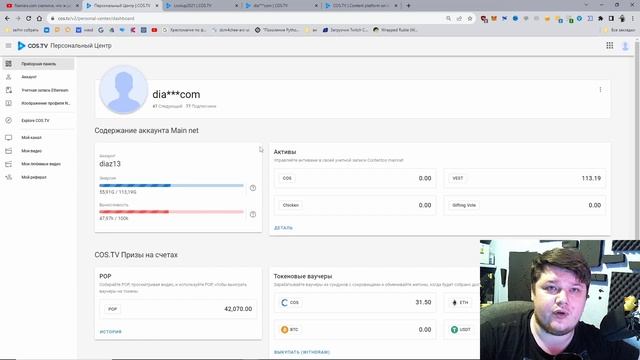Switch to the COS.TV Content platform tab

[361, 6]
